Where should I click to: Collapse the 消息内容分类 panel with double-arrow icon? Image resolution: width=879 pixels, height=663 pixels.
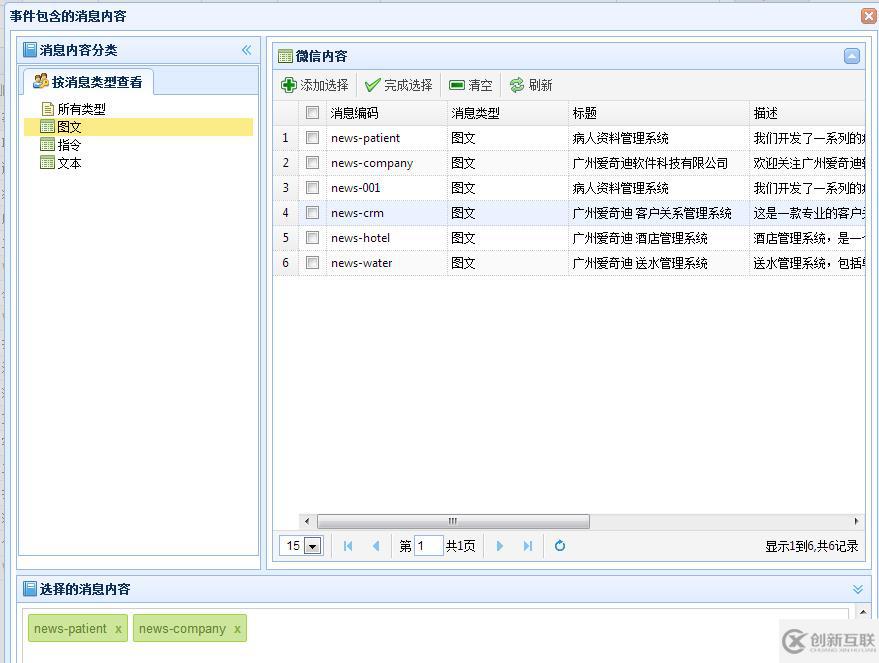click(x=247, y=50)
